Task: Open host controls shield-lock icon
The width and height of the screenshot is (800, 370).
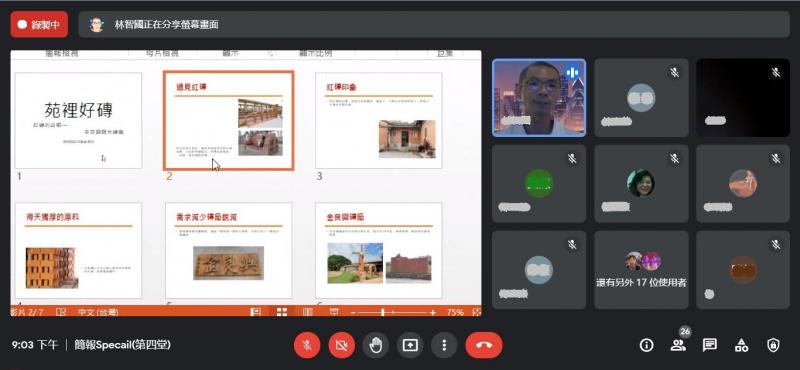Action: click(x=773, y=346)
